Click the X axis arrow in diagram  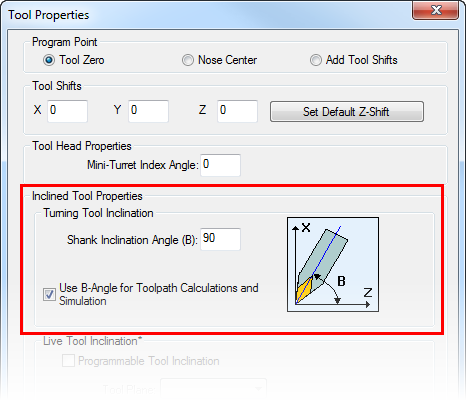tap(296, 228)
